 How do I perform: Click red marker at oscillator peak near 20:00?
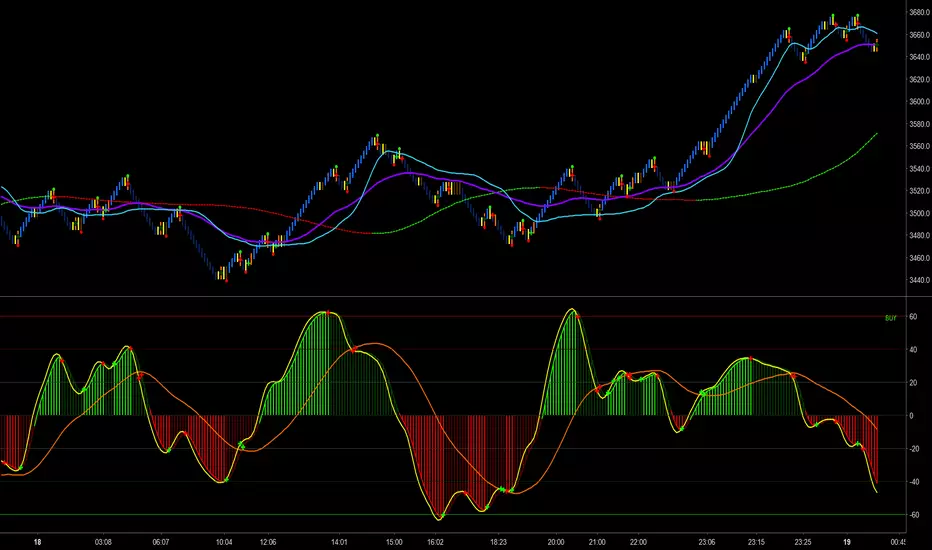pos(578,316)
